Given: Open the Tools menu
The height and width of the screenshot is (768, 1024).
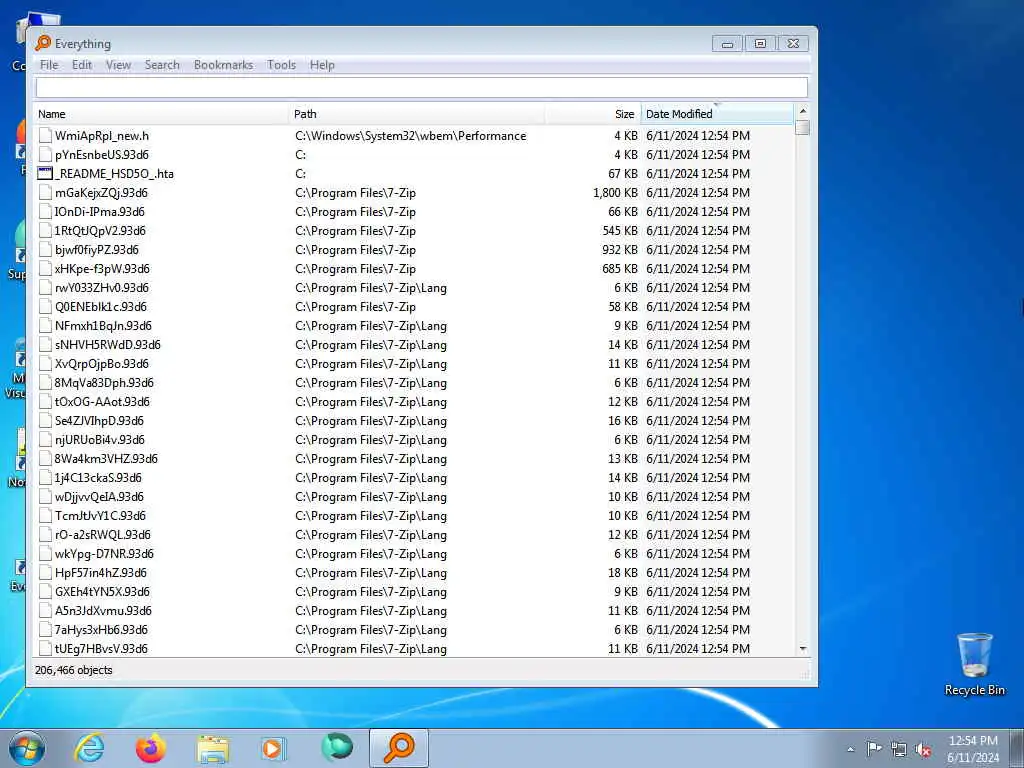Looking at the screenshot, I should pos(281,65).
